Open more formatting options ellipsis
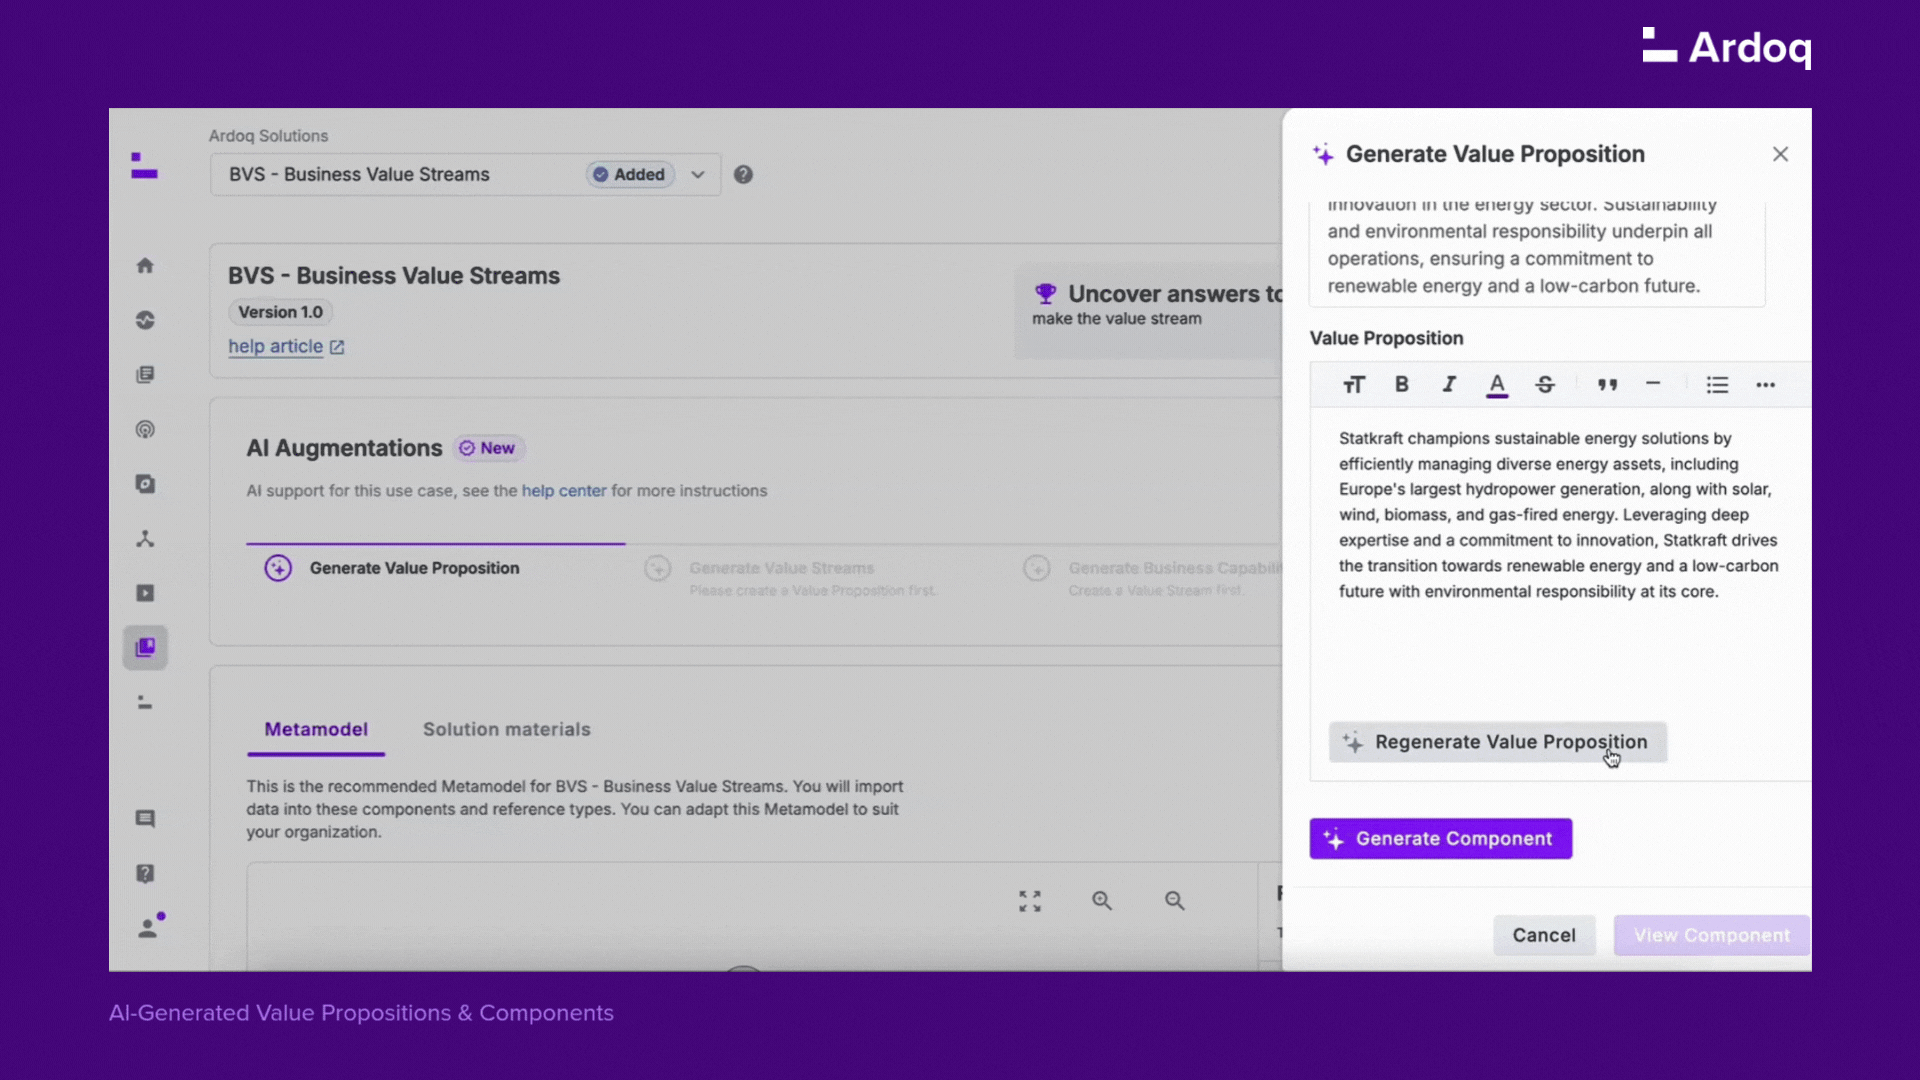This screenshot has width=1920, height=1080. [x=1765, y=385]
